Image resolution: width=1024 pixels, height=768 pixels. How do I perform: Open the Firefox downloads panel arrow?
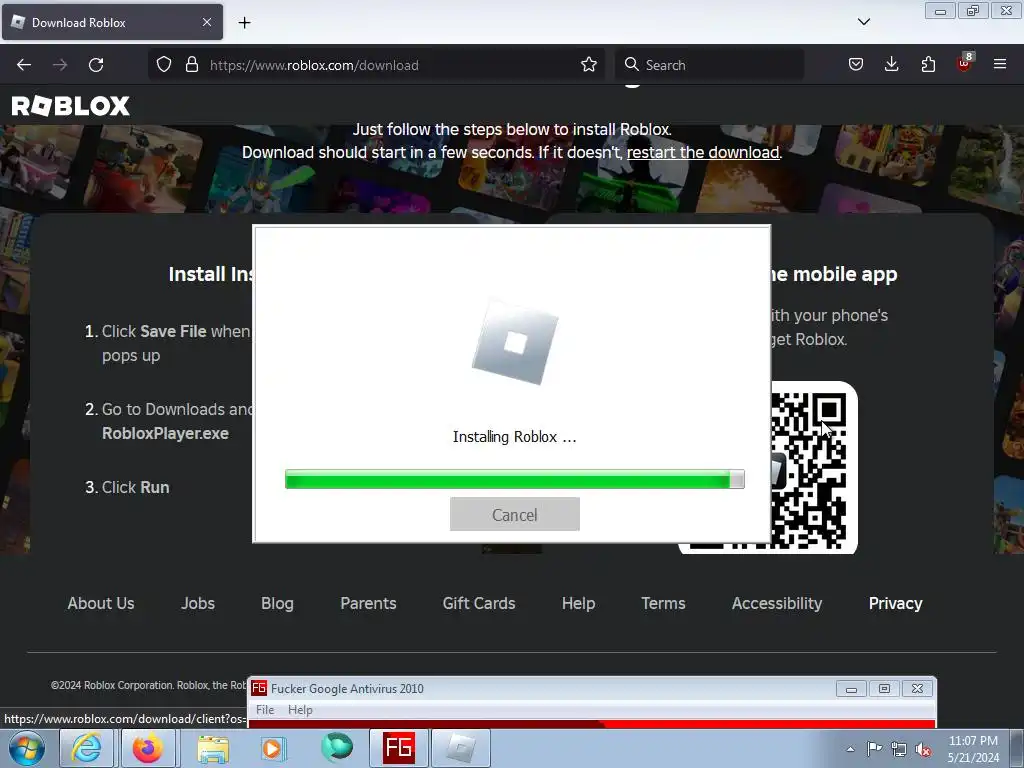point(891,64)
